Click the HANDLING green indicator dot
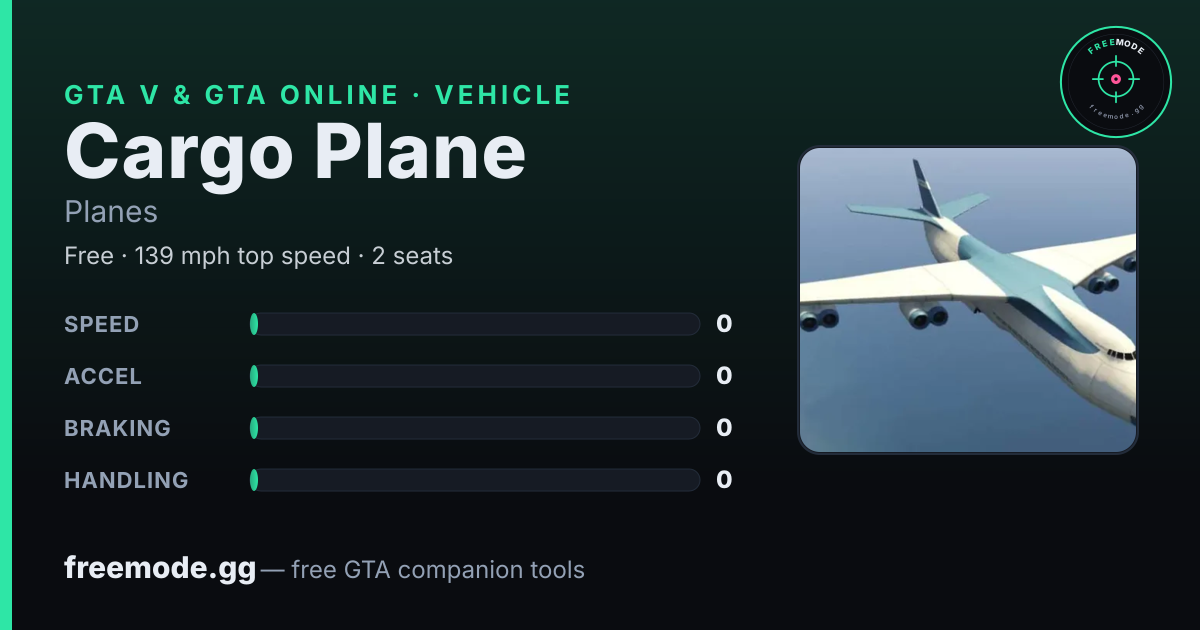The image size is (1200, 630). coord(254,480)
